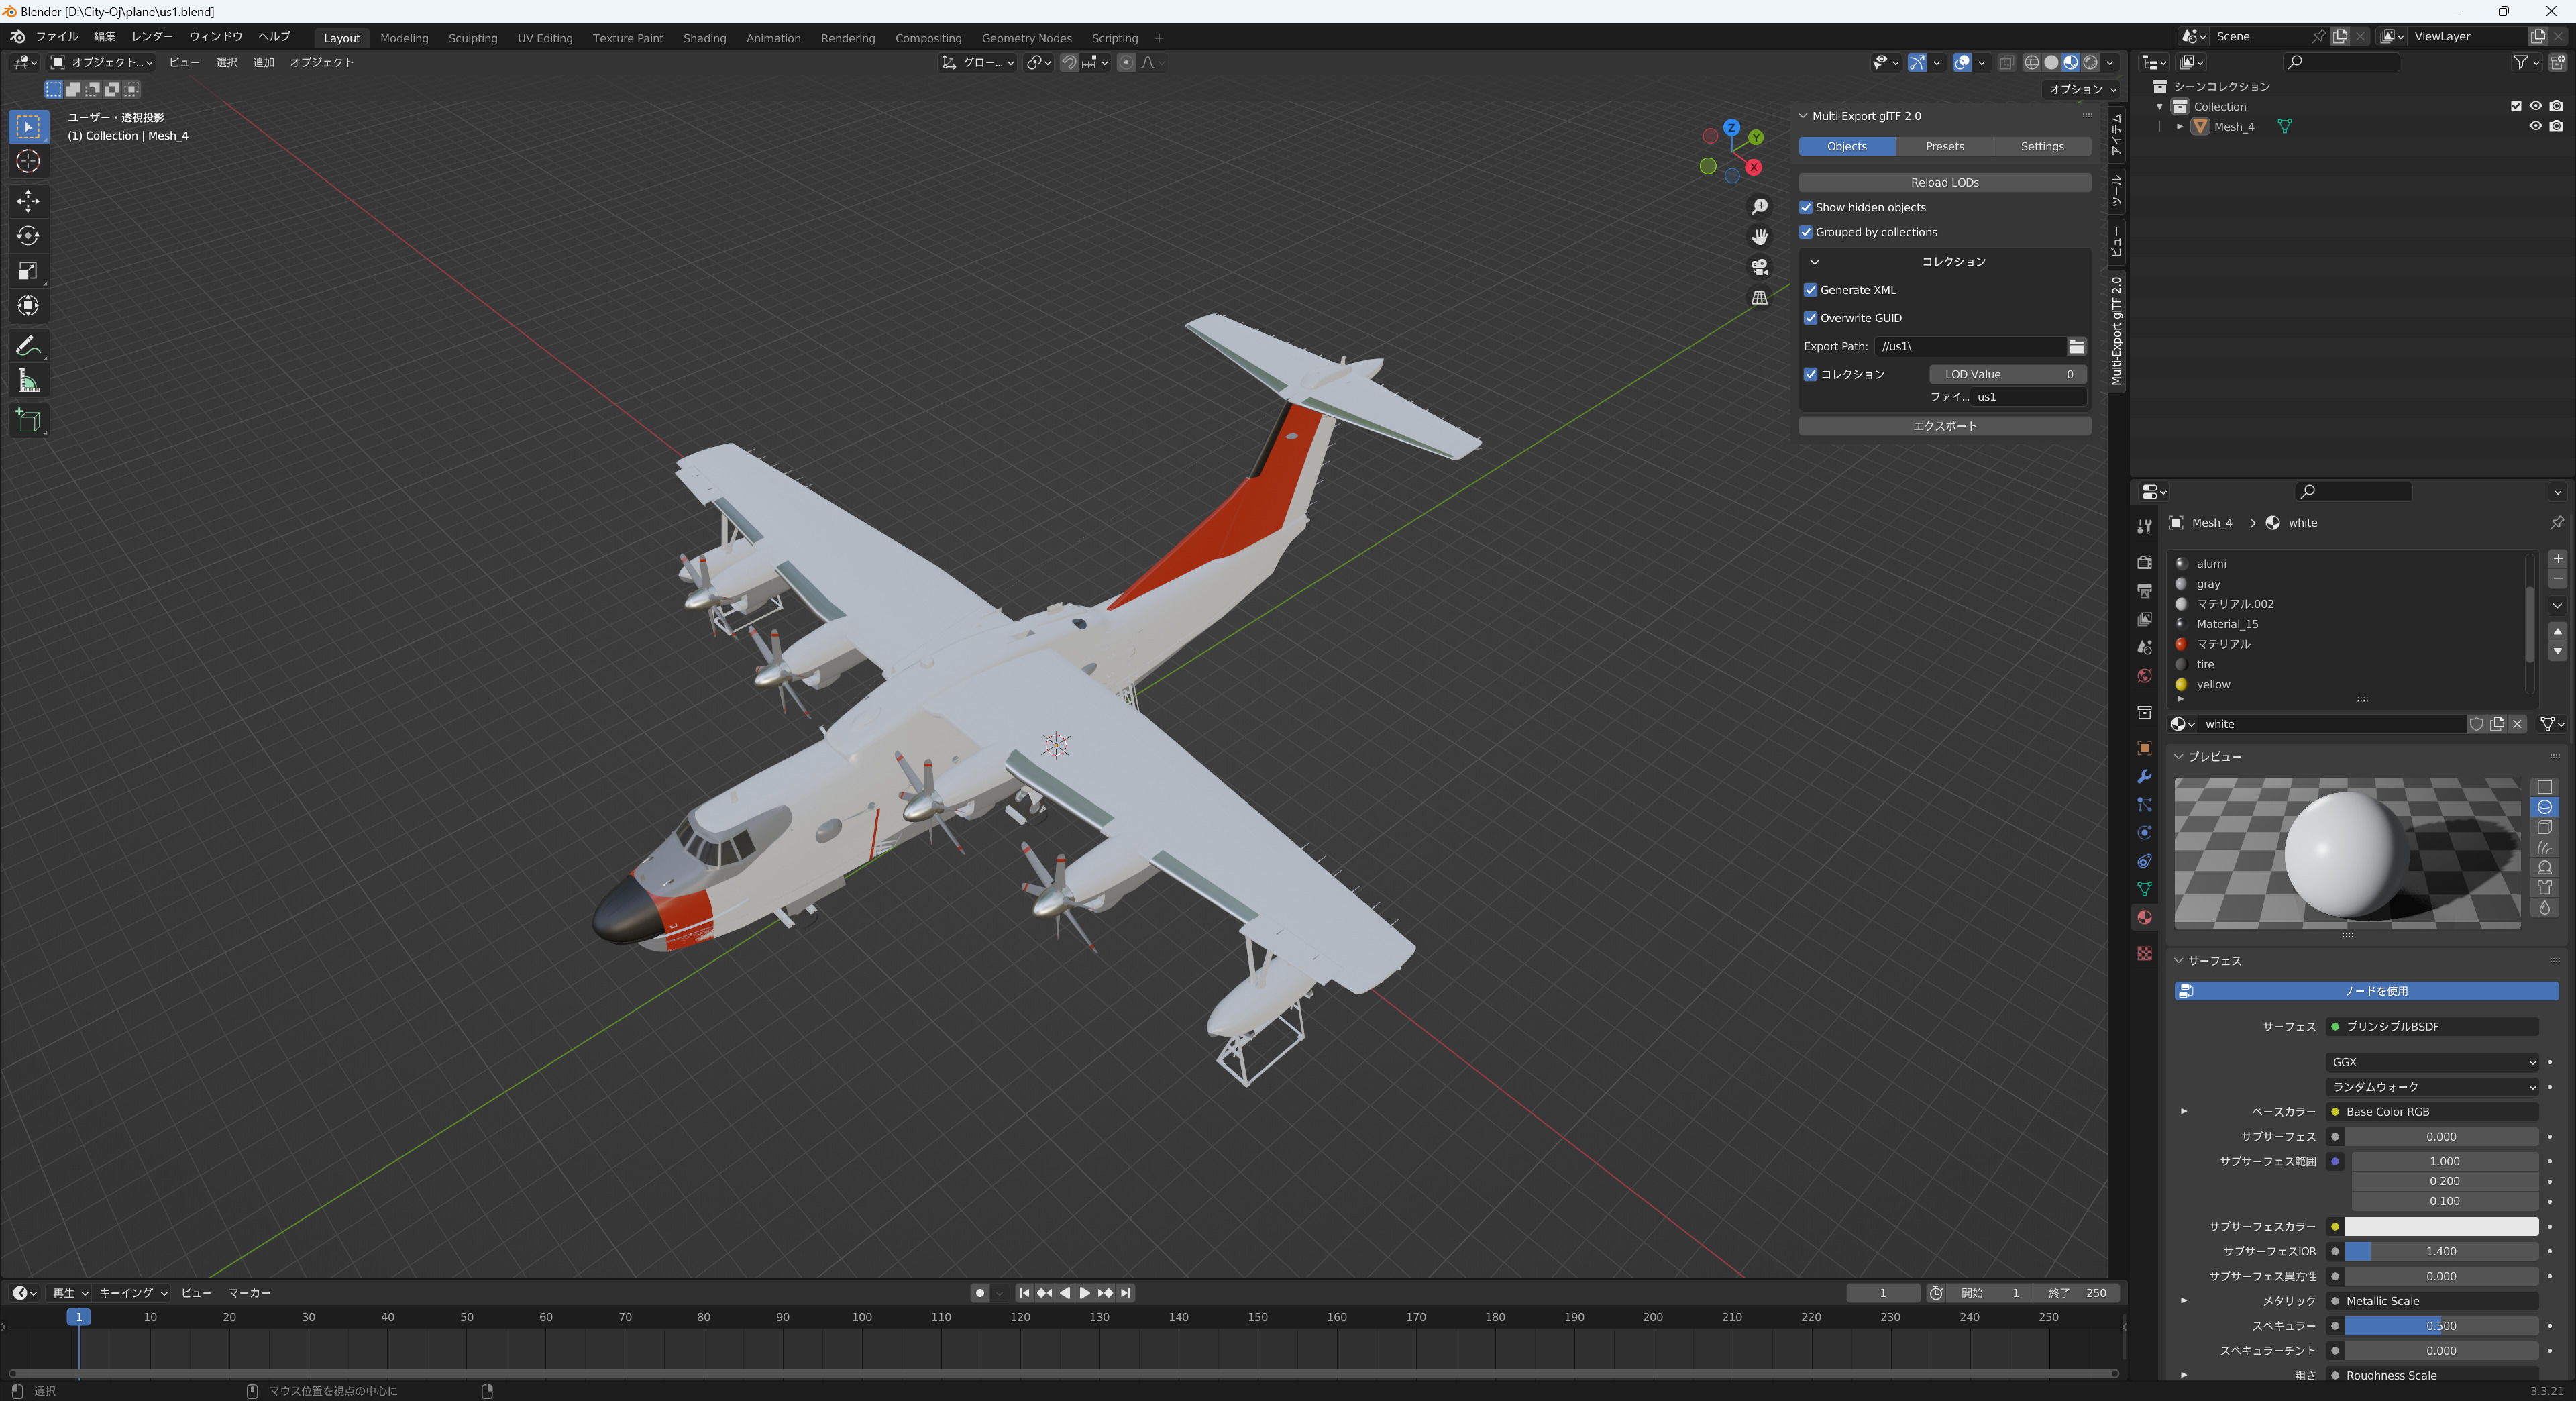Select the Annotate tool
The height and width of the screenshot is (1401, 2576).
(28, 346)
